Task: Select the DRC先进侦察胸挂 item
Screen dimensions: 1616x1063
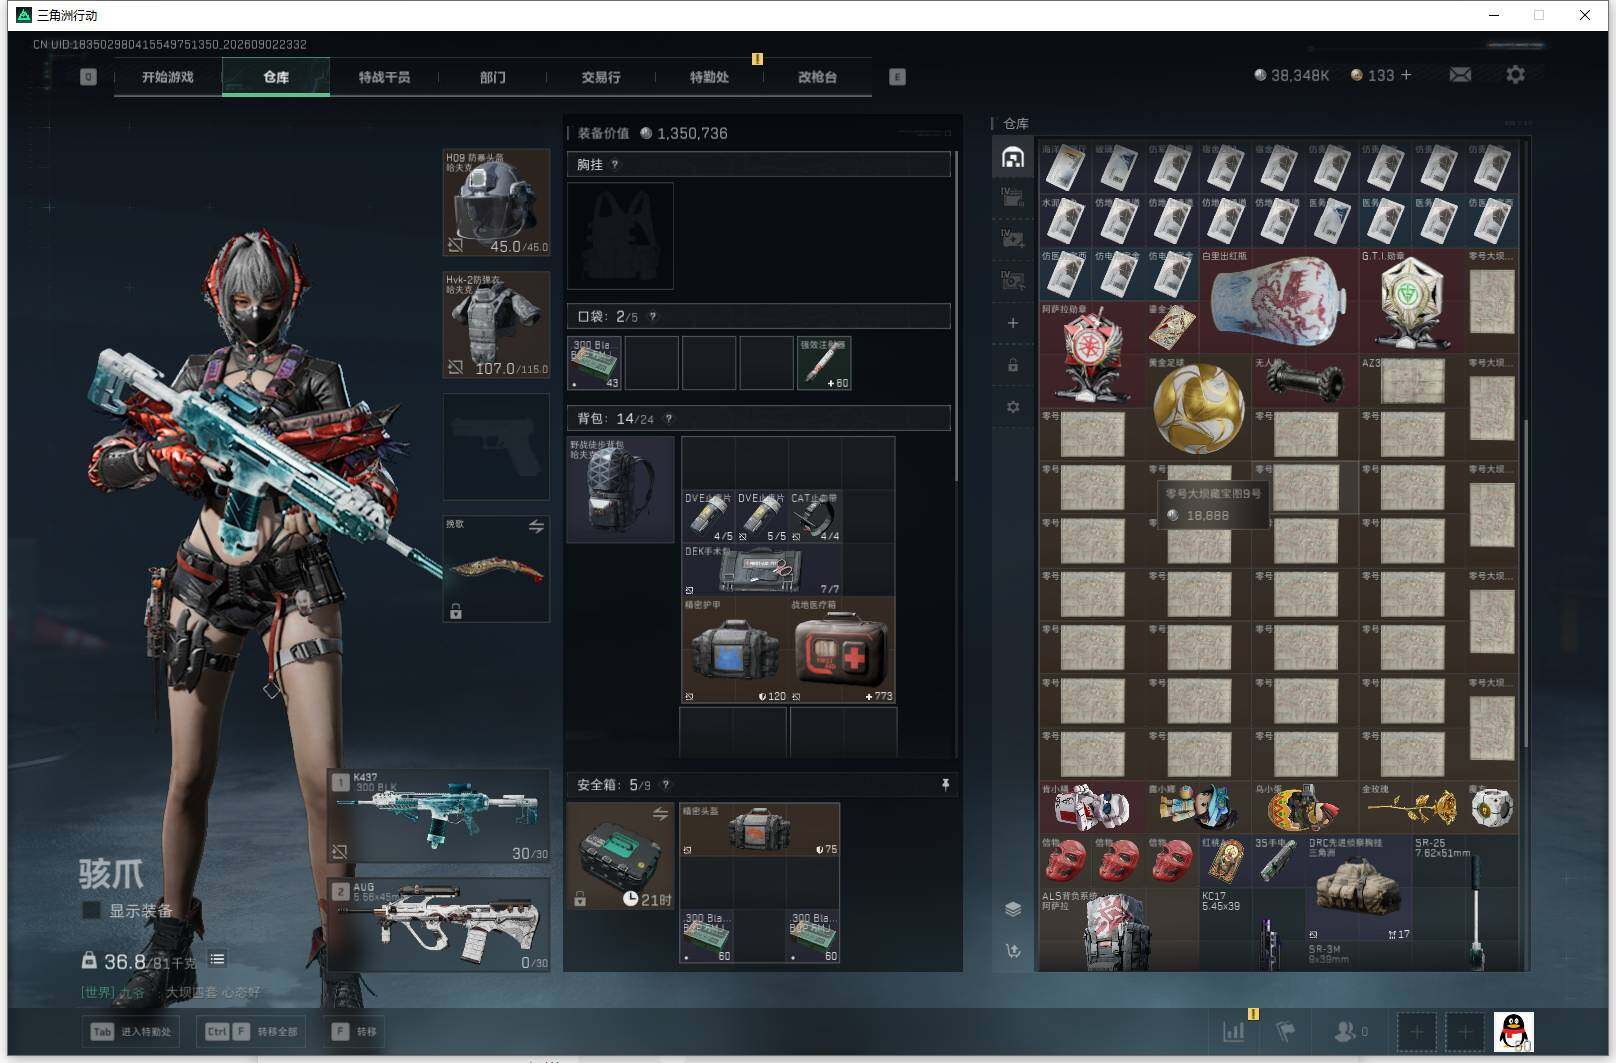Action: click(1358, 889)
